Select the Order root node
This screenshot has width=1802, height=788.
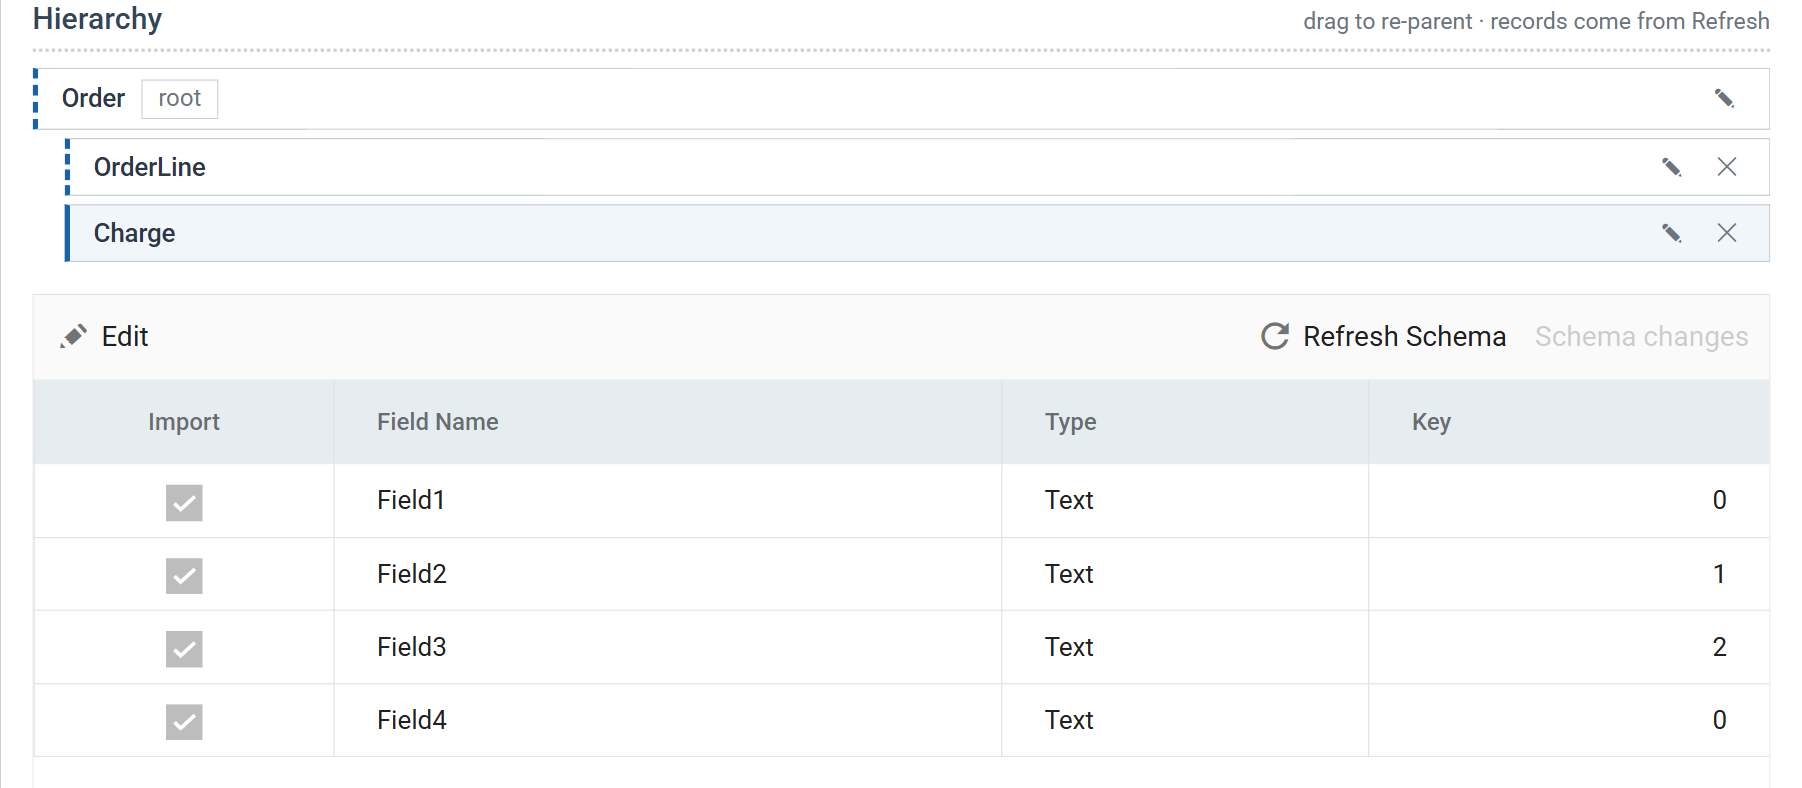pyautogui.click(x=901, y=99)
